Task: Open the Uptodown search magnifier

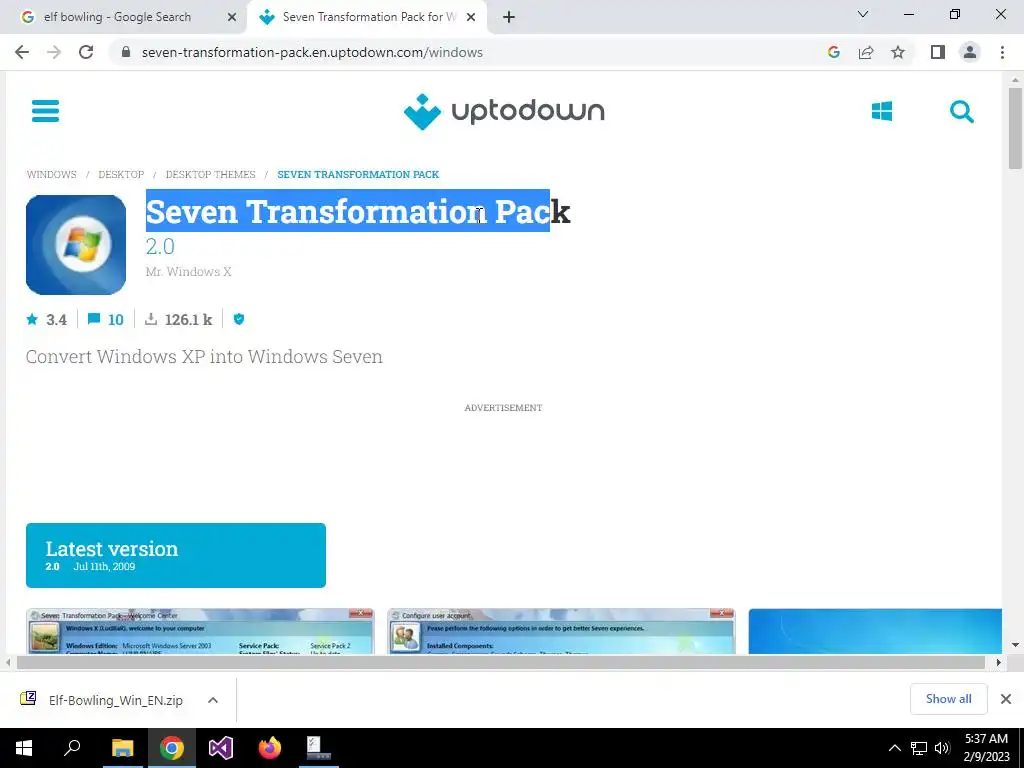Action: point(961,112)
